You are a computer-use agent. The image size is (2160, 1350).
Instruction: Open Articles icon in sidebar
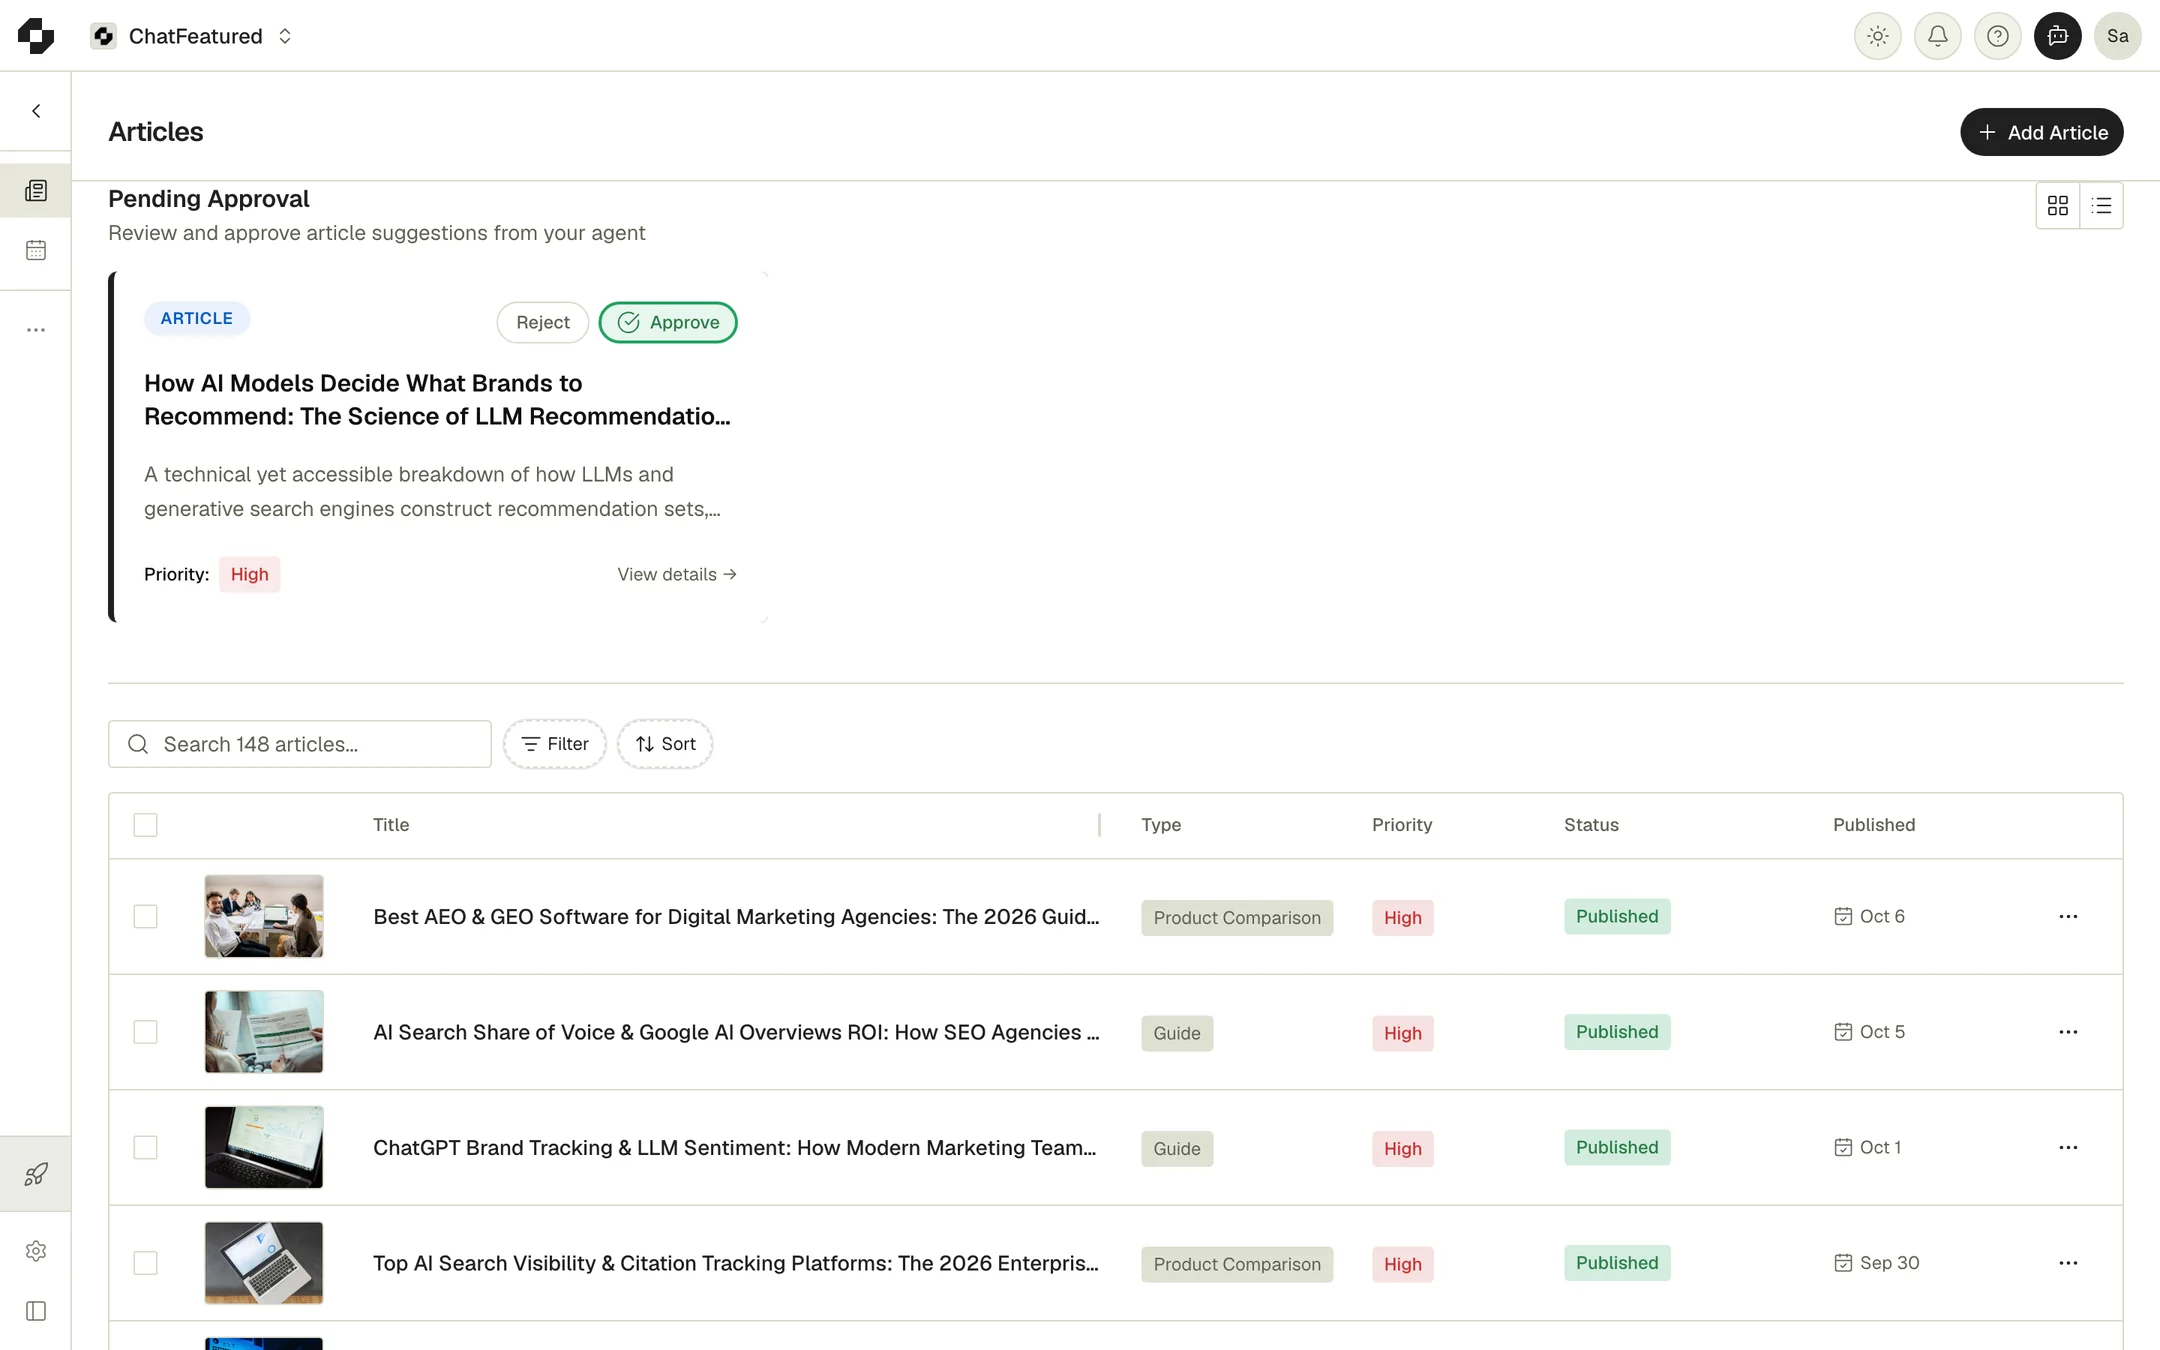coord(36,190)
